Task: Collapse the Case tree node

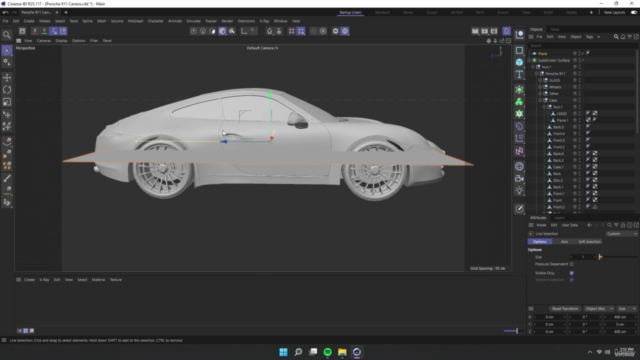Action: pyautogui.click(x=540, y=100)
